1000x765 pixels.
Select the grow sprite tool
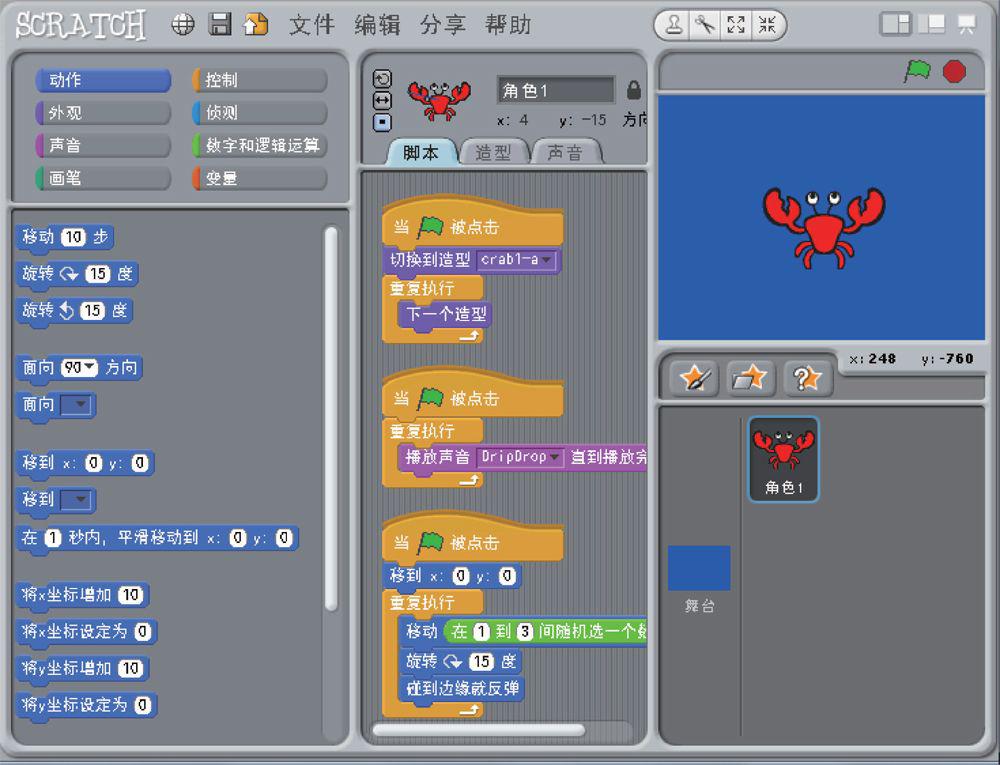pyautogui.click(x=736, y=26)
